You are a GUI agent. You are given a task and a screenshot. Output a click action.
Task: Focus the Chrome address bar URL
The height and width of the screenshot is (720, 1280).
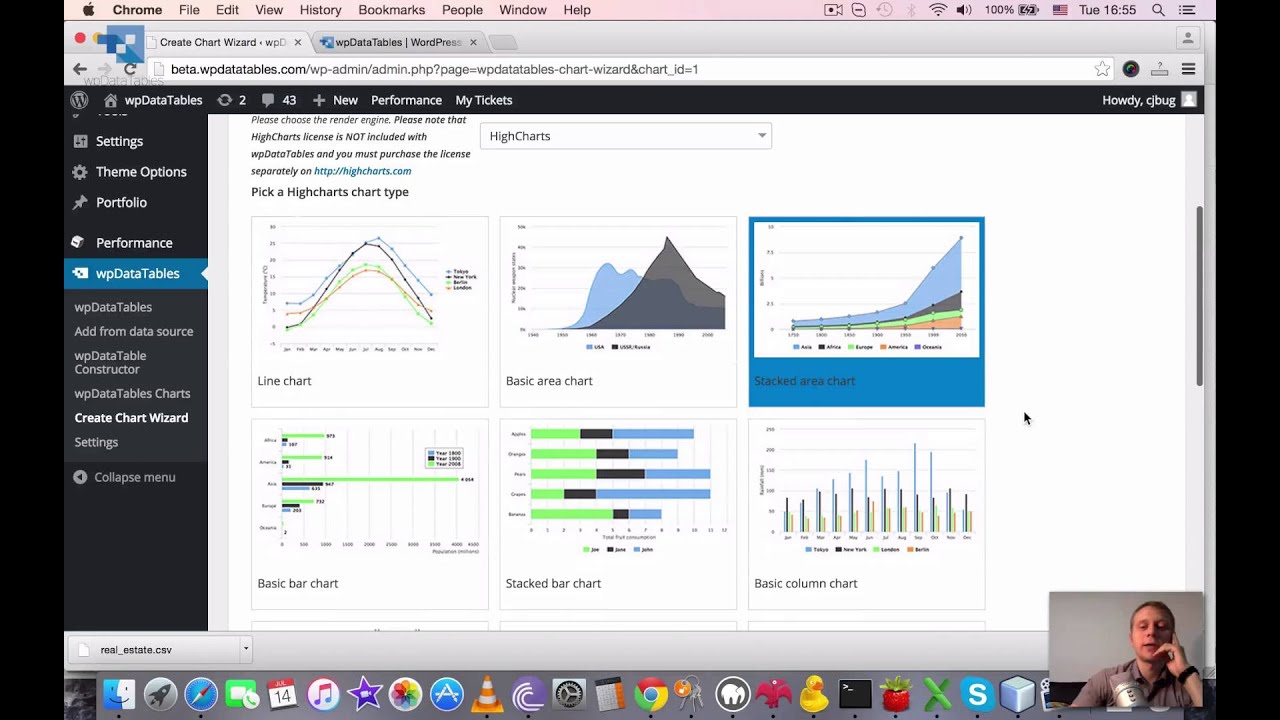[435, 69]
